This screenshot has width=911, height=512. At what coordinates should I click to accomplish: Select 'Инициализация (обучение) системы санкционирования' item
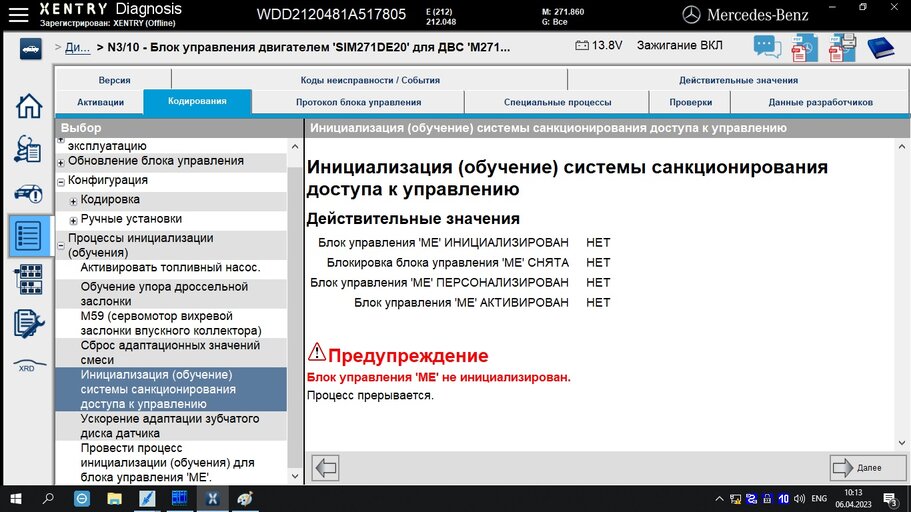click(171, 389)
